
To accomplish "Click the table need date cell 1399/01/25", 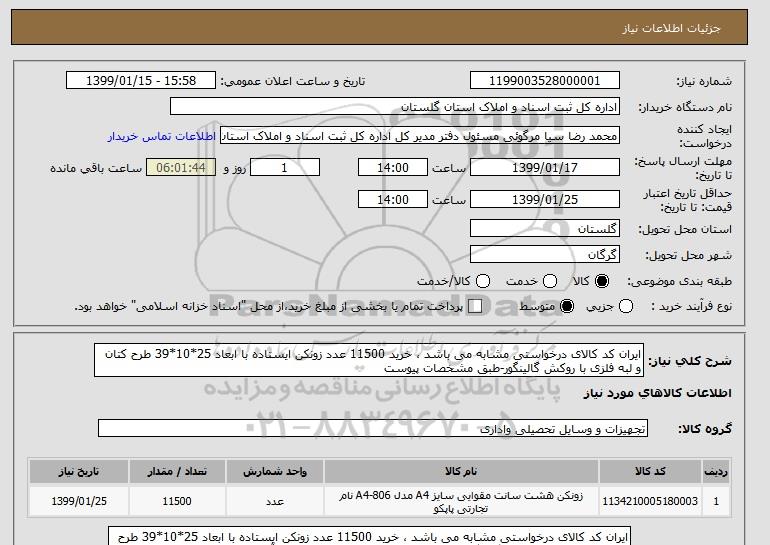I will point(79,501).
